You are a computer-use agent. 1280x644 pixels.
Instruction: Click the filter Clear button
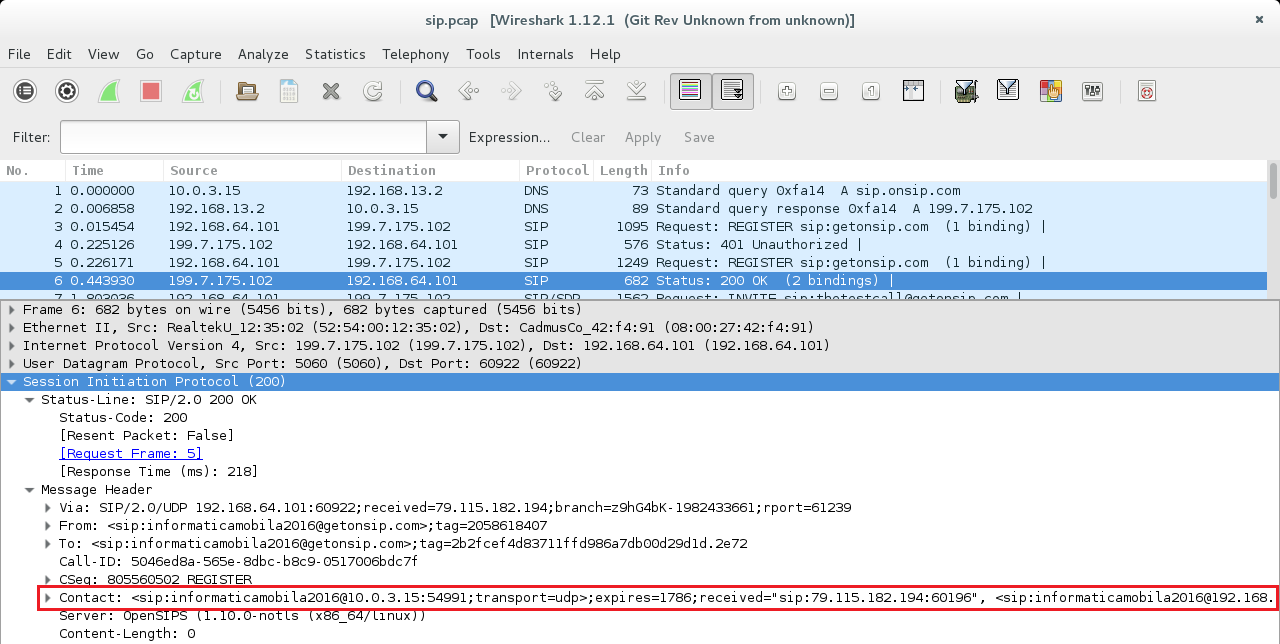pos(588,137)
